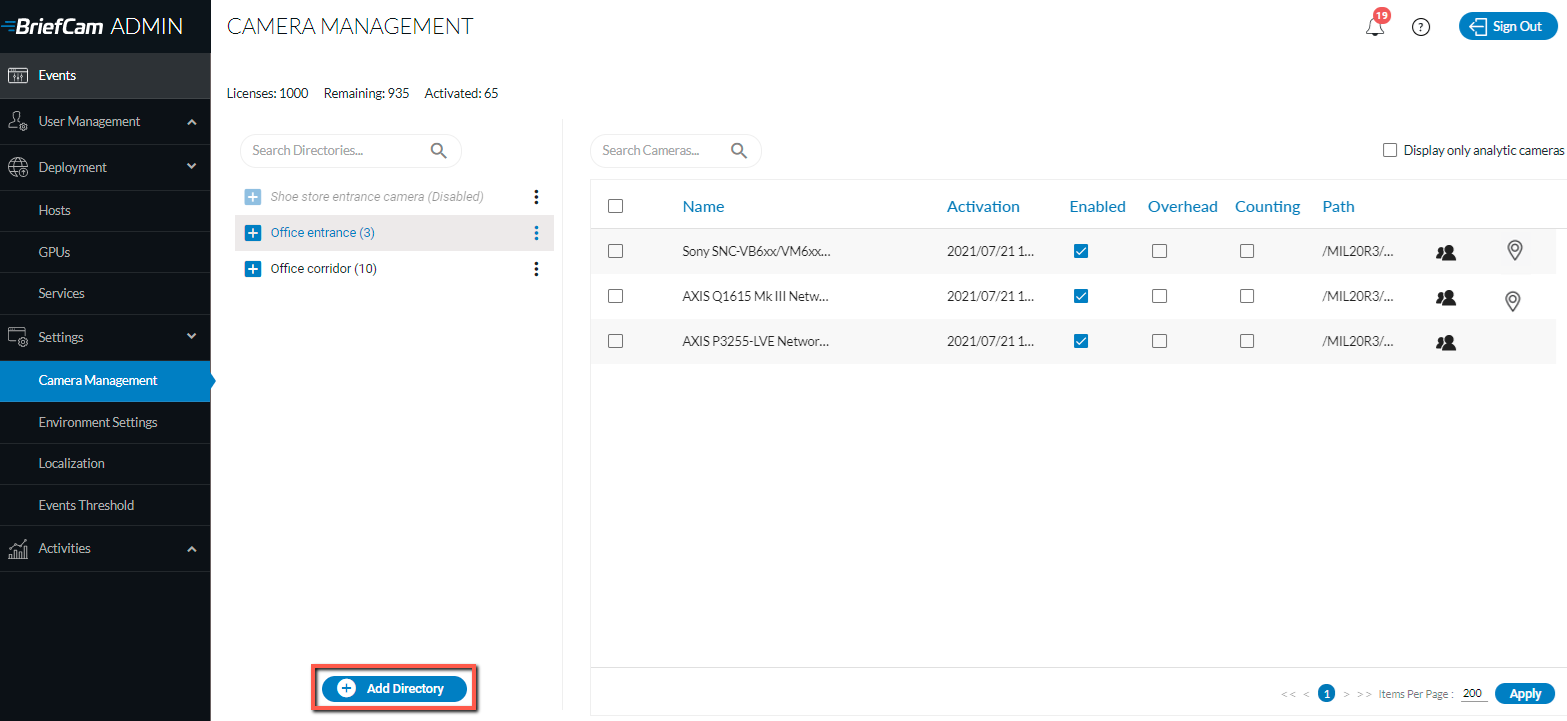Open the notifications bell icon

tap(1376, 27)
